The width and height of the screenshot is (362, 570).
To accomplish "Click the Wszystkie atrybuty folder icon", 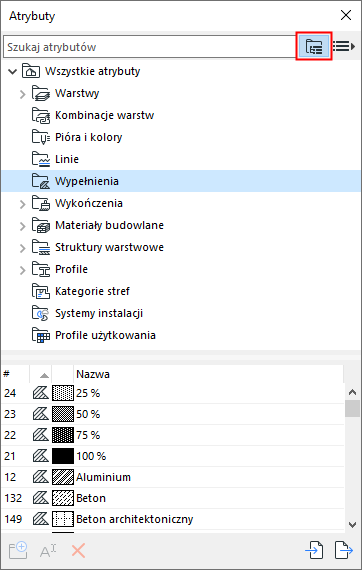I will click(x=31, y=71).
